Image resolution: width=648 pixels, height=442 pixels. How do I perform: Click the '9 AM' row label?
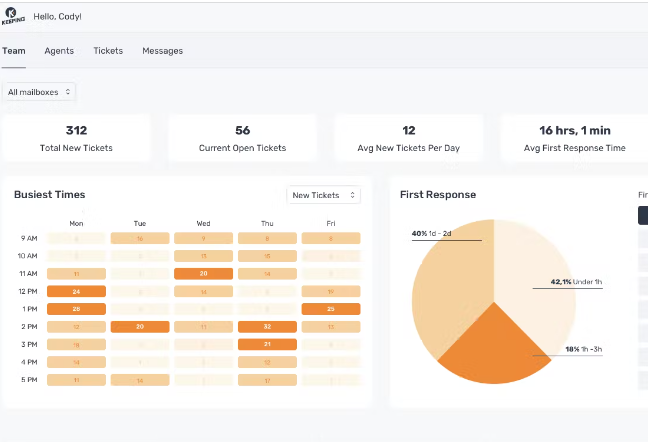pos(29,238)
